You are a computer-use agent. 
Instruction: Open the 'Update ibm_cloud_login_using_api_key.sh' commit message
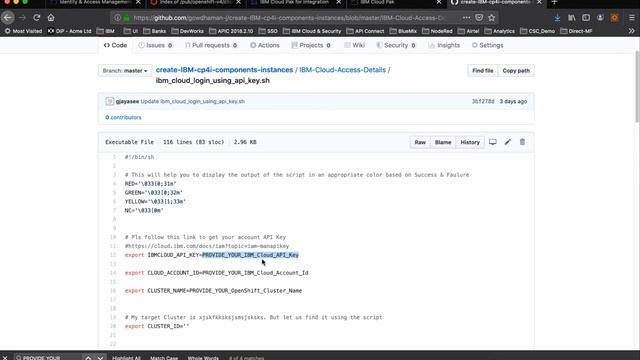193,101
